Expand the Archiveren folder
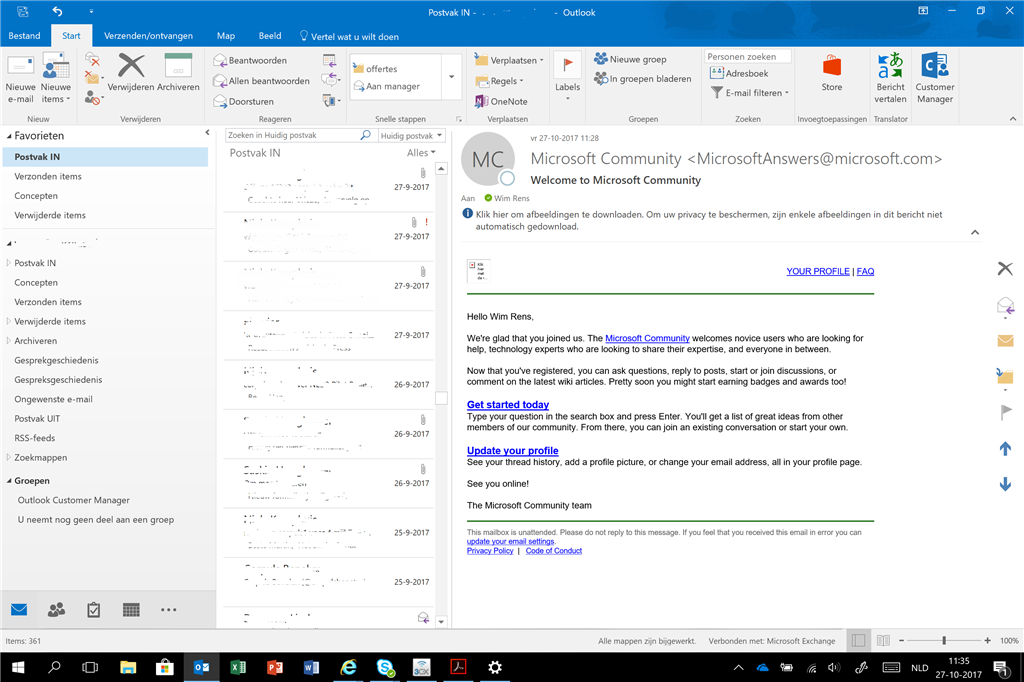The height and width of the screenshot is (682, 1024). [x=8, y=341]
